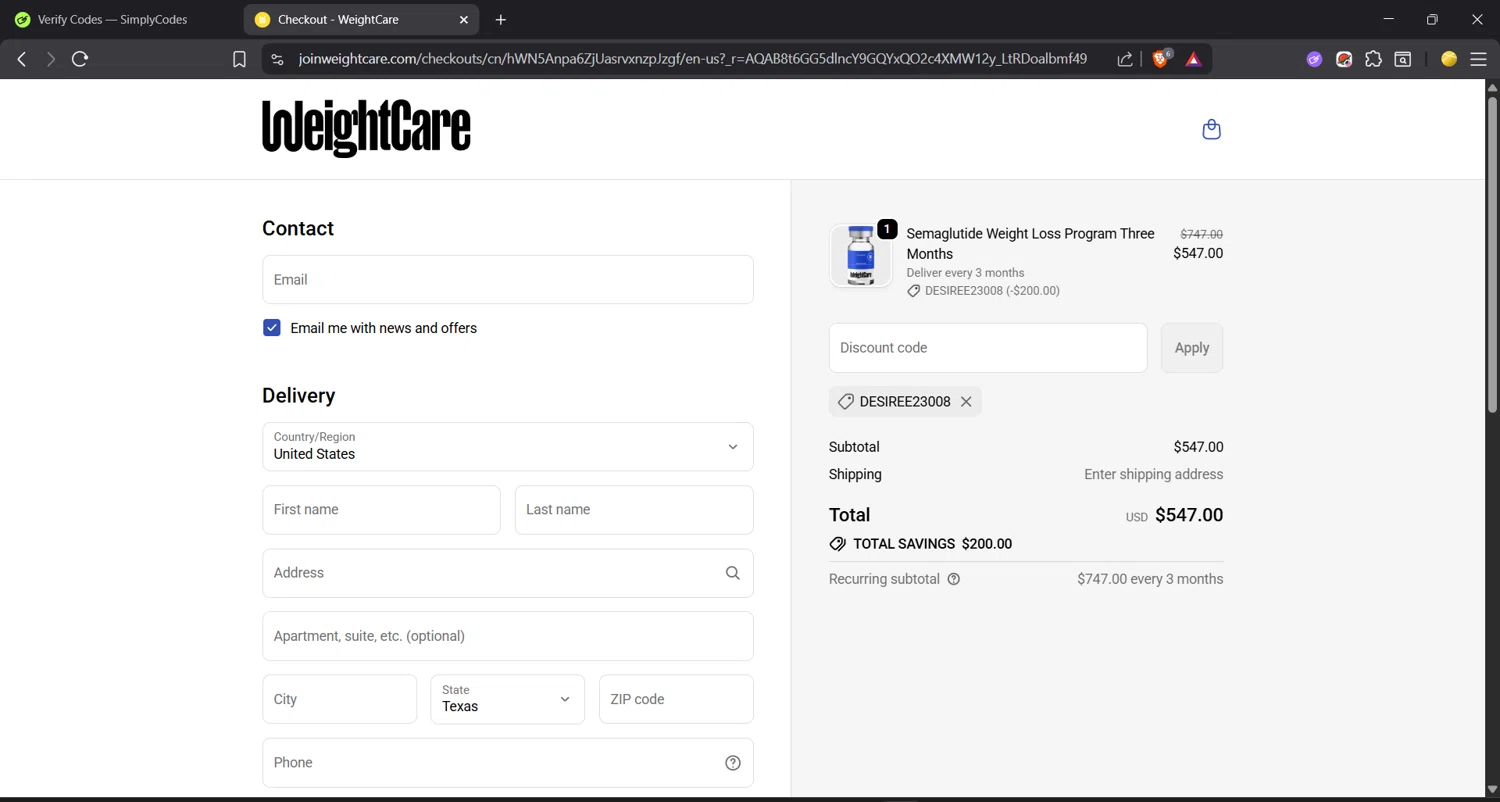
Task: Click the recurring subtotal info icon
Action: click(954, 579)
